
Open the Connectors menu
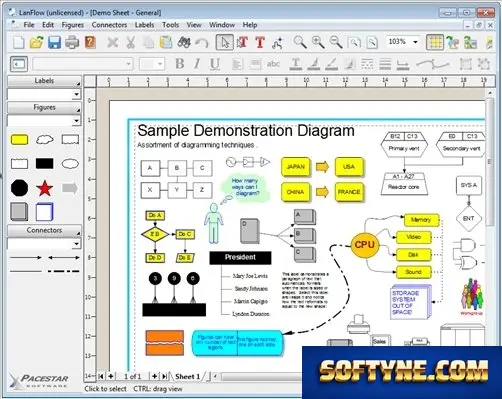pyautogui.click(x=109, y=25)
